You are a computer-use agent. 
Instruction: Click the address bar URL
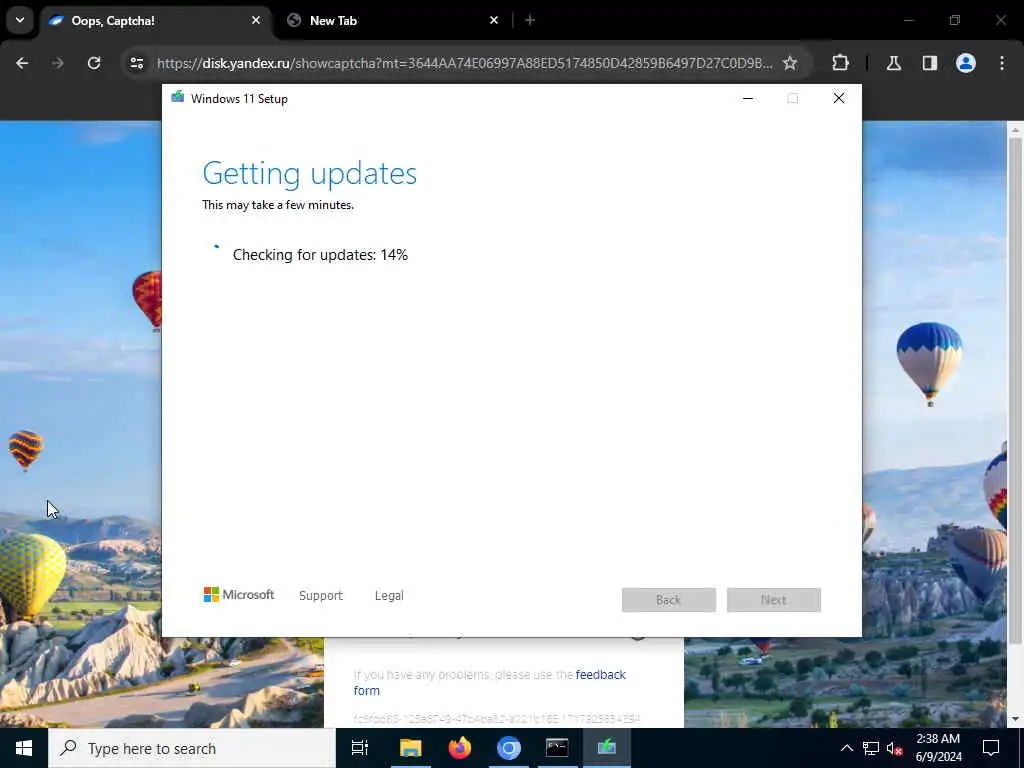[464, 63]
